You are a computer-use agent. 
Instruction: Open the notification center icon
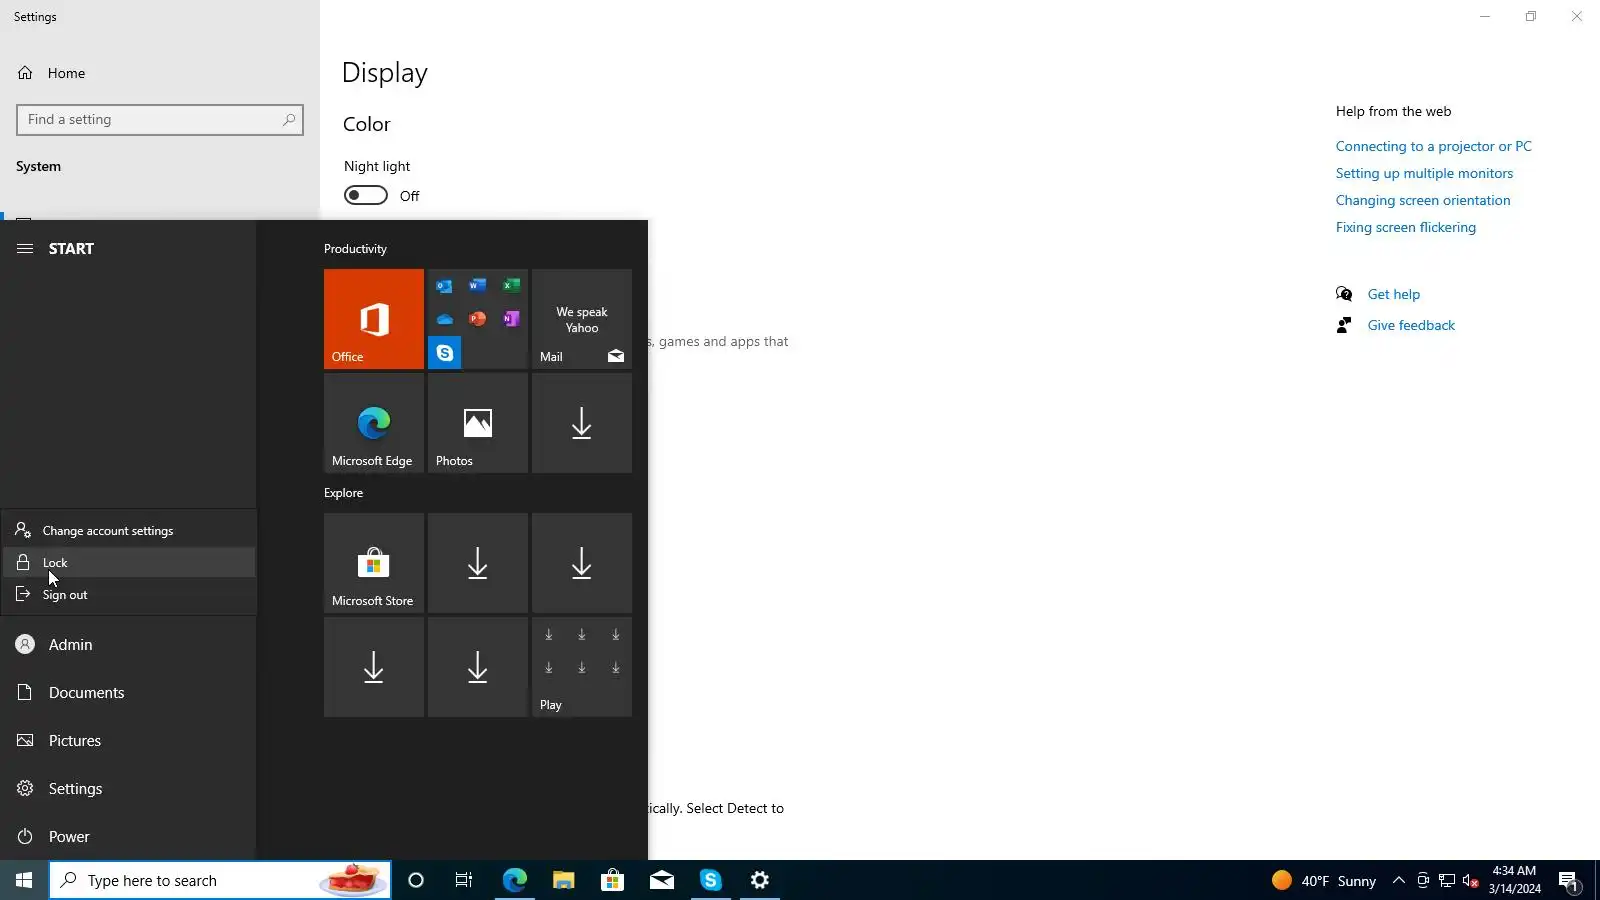tap(1569, 881)
